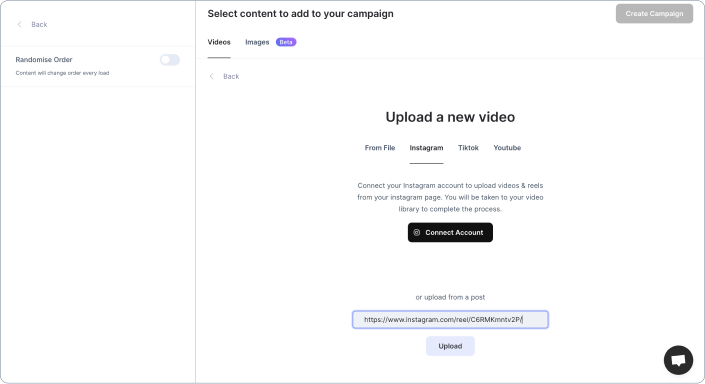
Task: Toggle the Randomise Order switch
Action: tap(170, 60)
